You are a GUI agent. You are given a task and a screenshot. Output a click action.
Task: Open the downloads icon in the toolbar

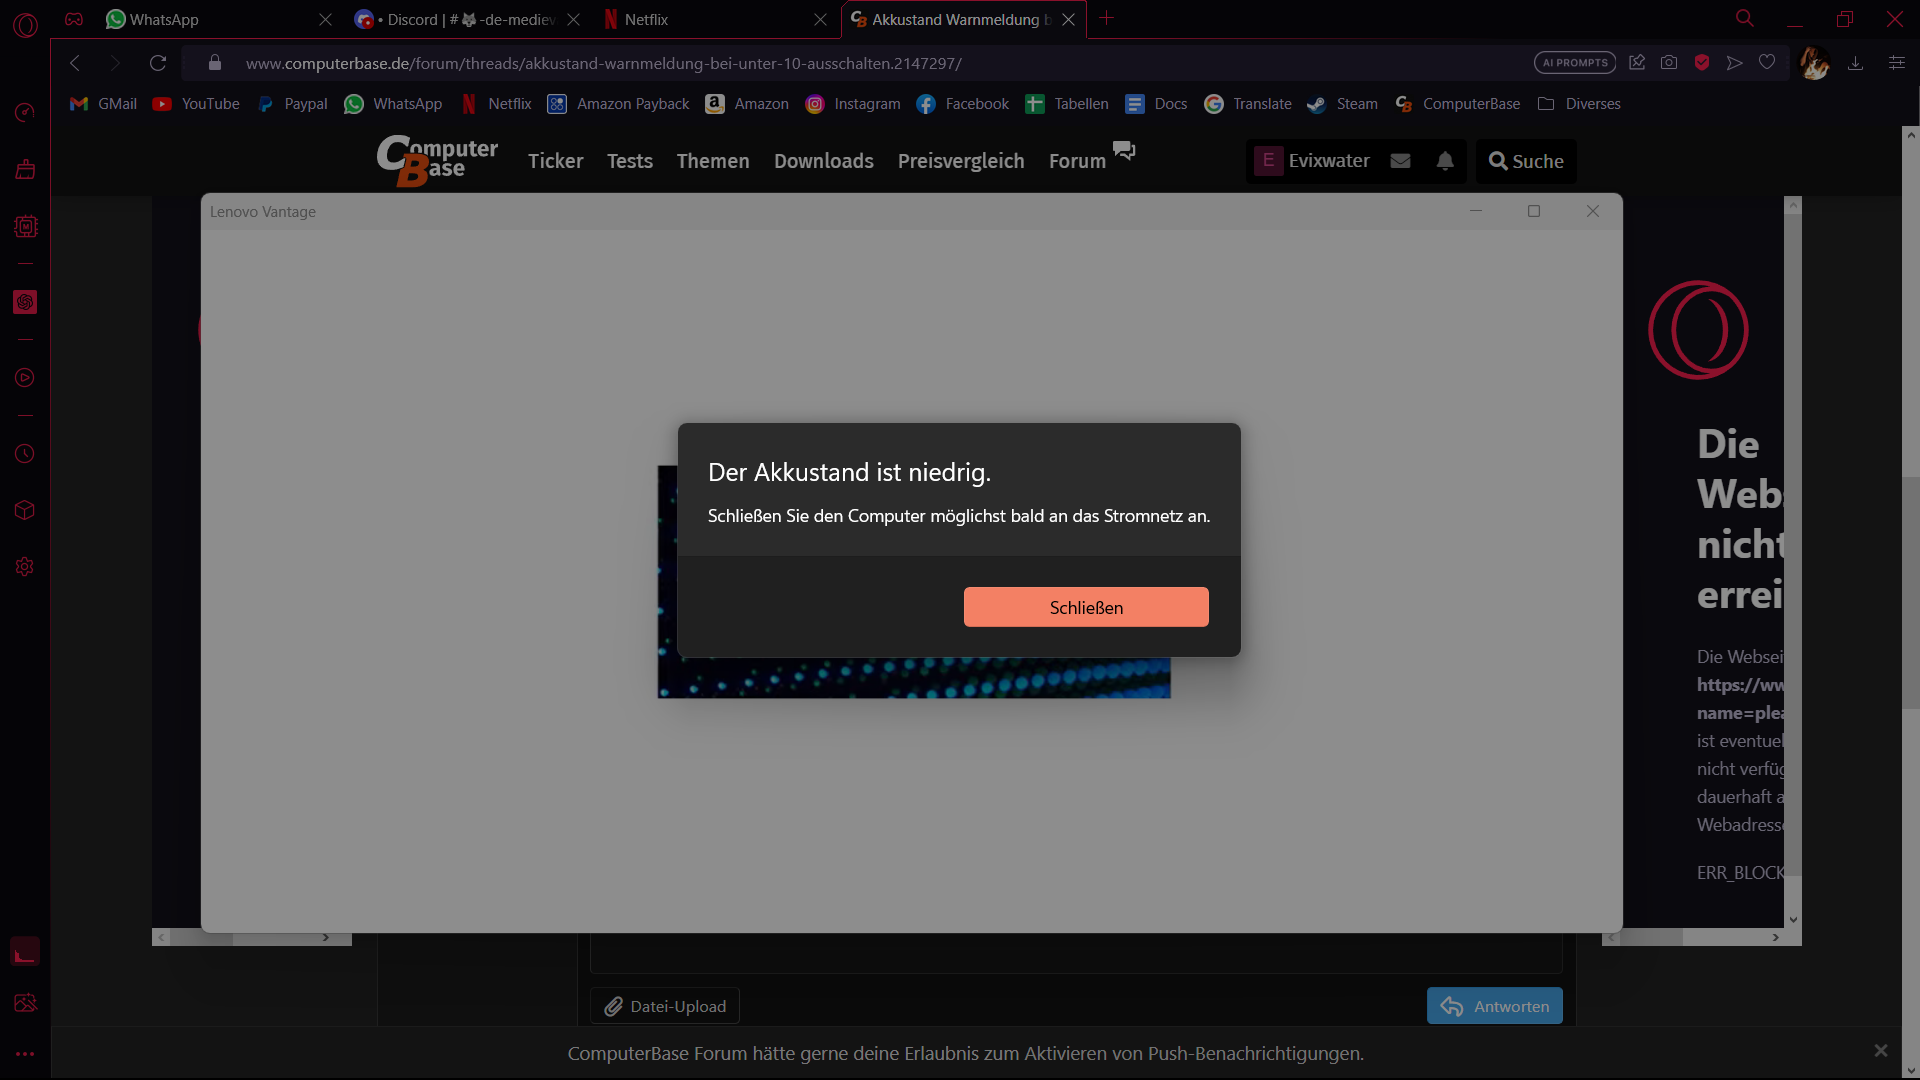[1855, 63]
